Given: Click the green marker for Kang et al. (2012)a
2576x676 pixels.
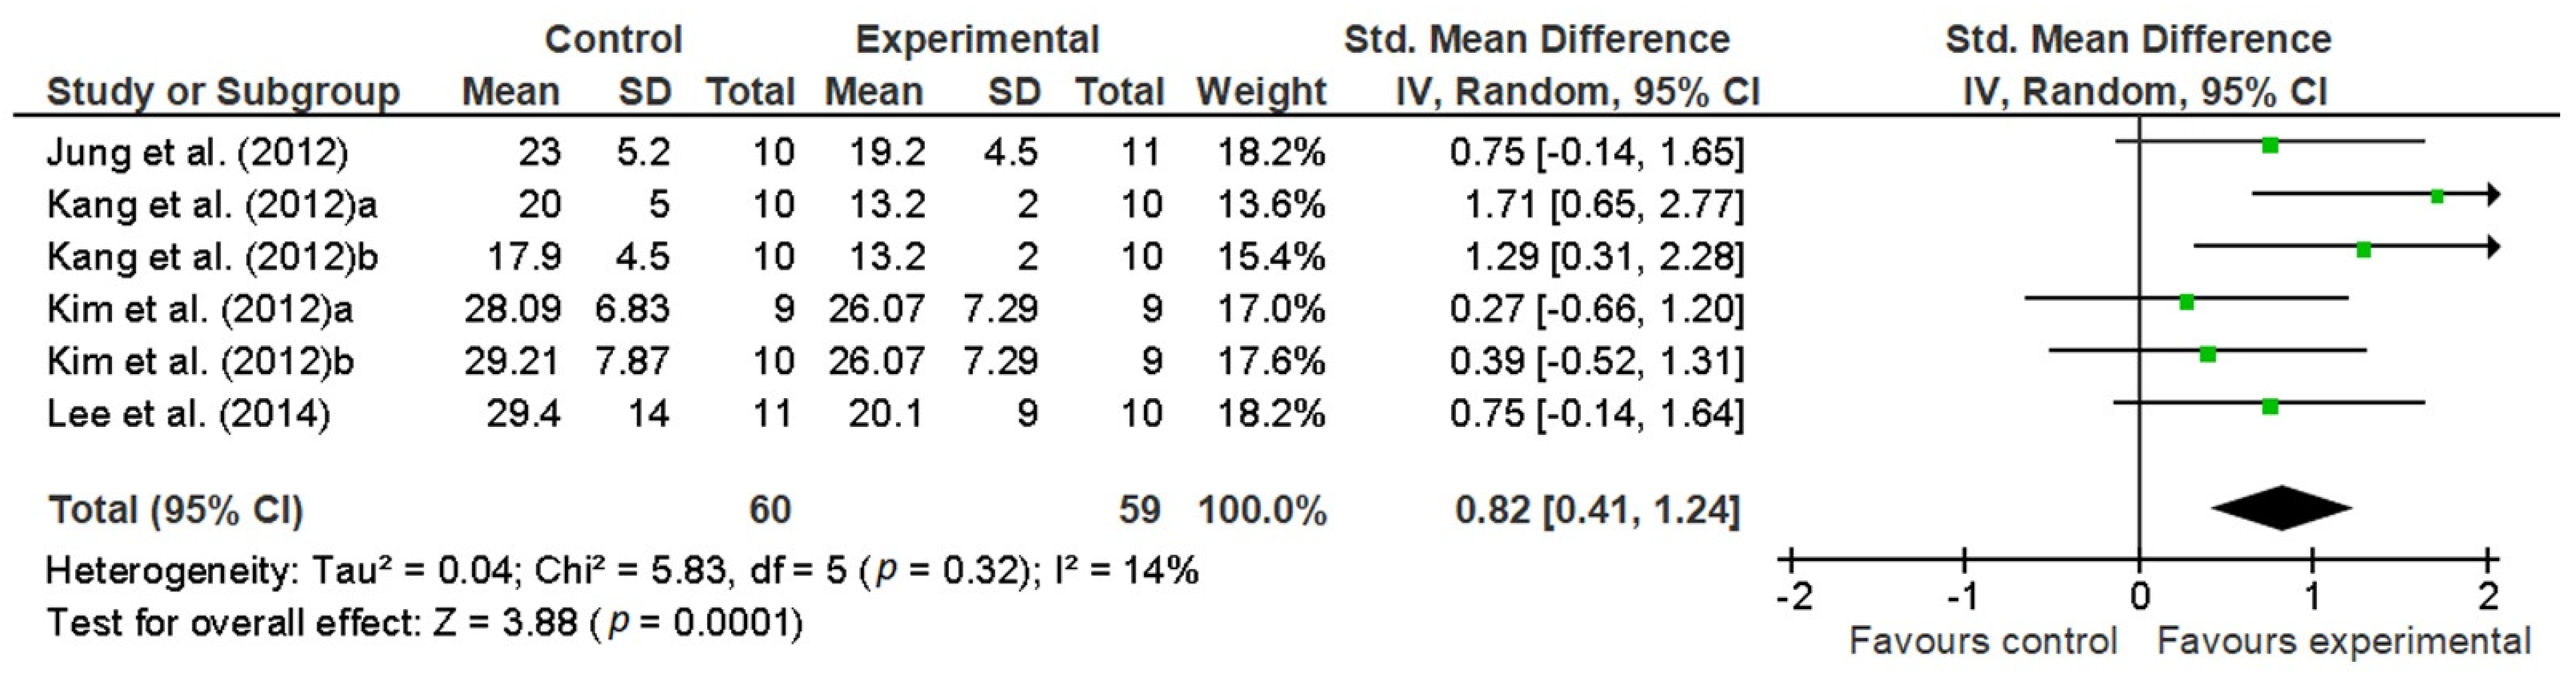Looking at the screenshot, I should coord(2437,197).
